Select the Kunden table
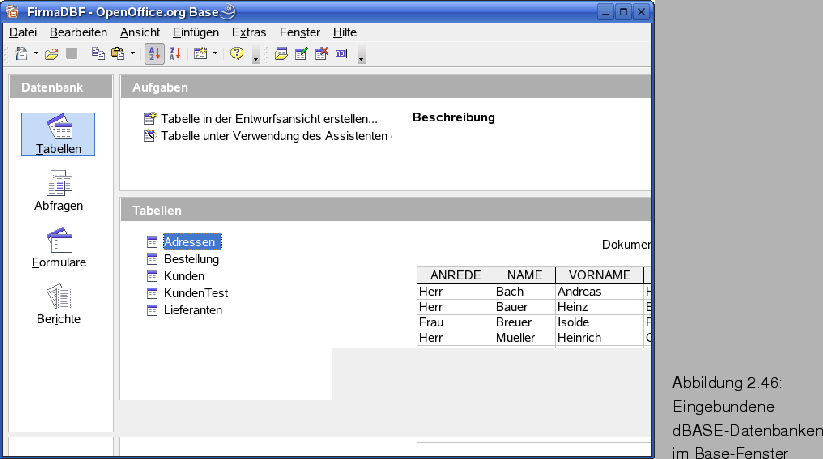The width and height of the screenshot is (823, 459). tap(184, 276)
